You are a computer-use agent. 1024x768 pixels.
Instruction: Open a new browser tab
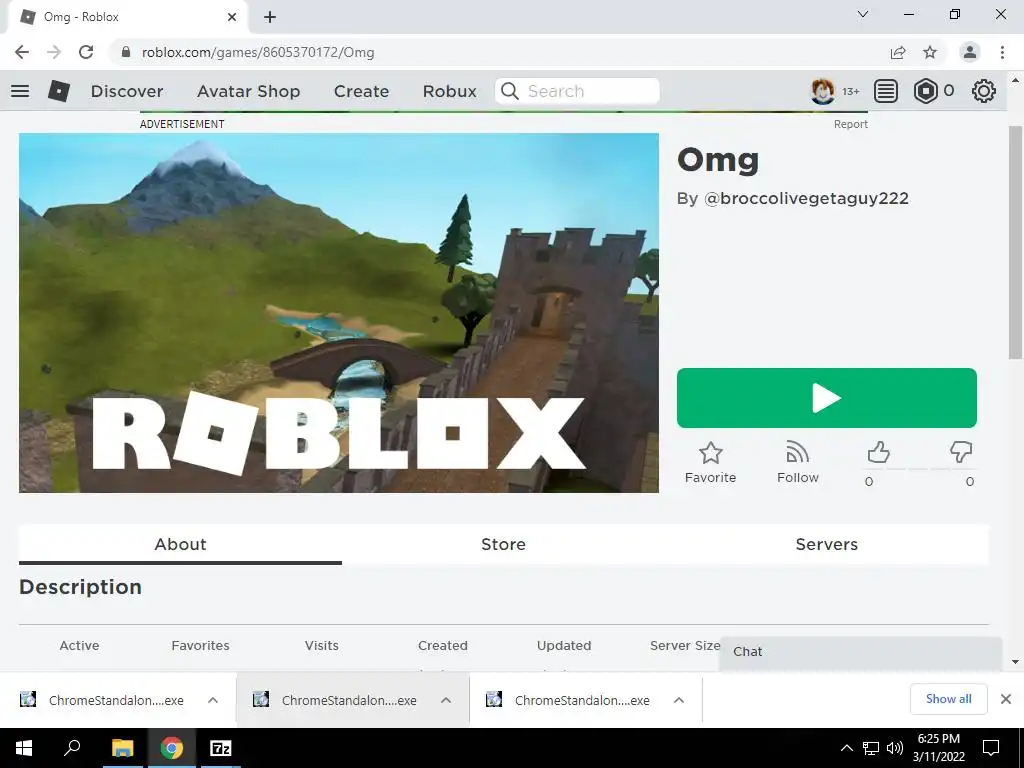click(x=270, y=17)
